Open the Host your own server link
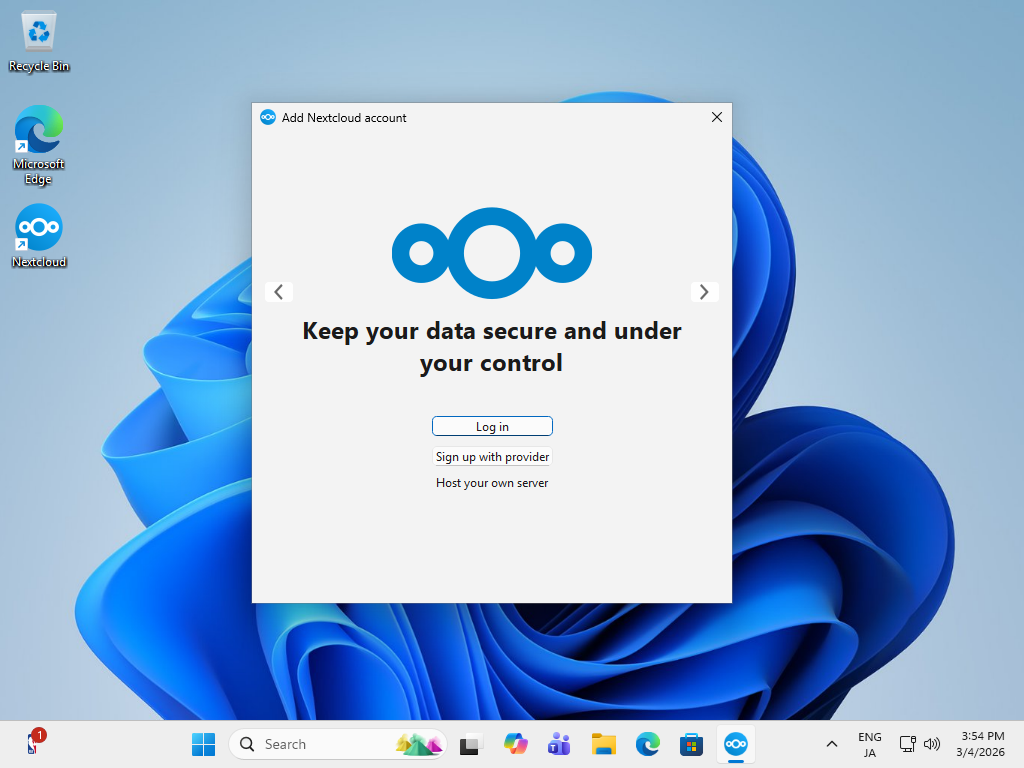Viewport: 1024px width, 768px height. click(492, 483)
